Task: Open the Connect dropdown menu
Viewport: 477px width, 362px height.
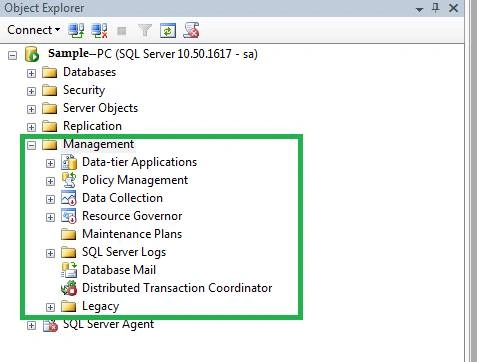Action: 34,30
